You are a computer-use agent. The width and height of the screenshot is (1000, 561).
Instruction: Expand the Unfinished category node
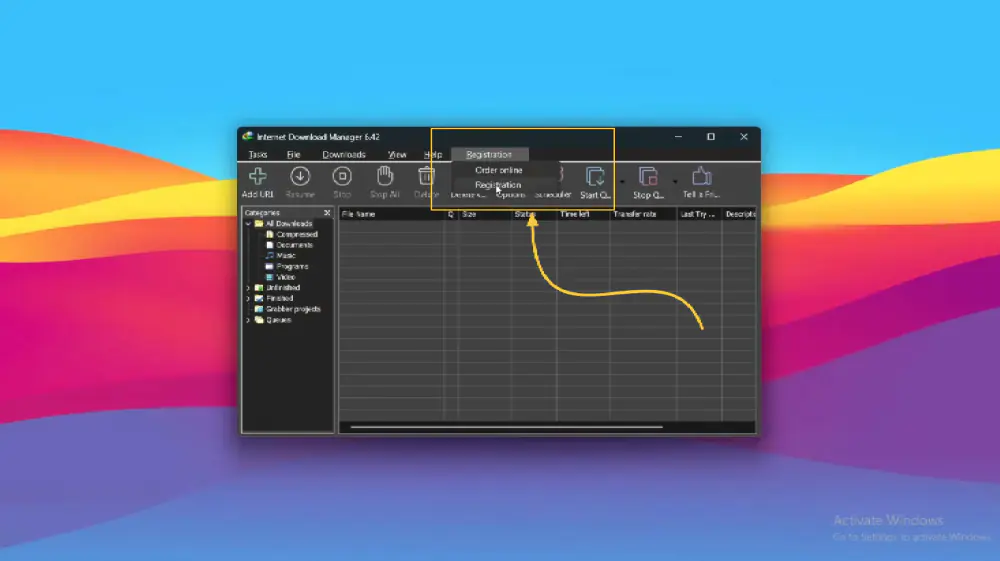coord(248,288)
